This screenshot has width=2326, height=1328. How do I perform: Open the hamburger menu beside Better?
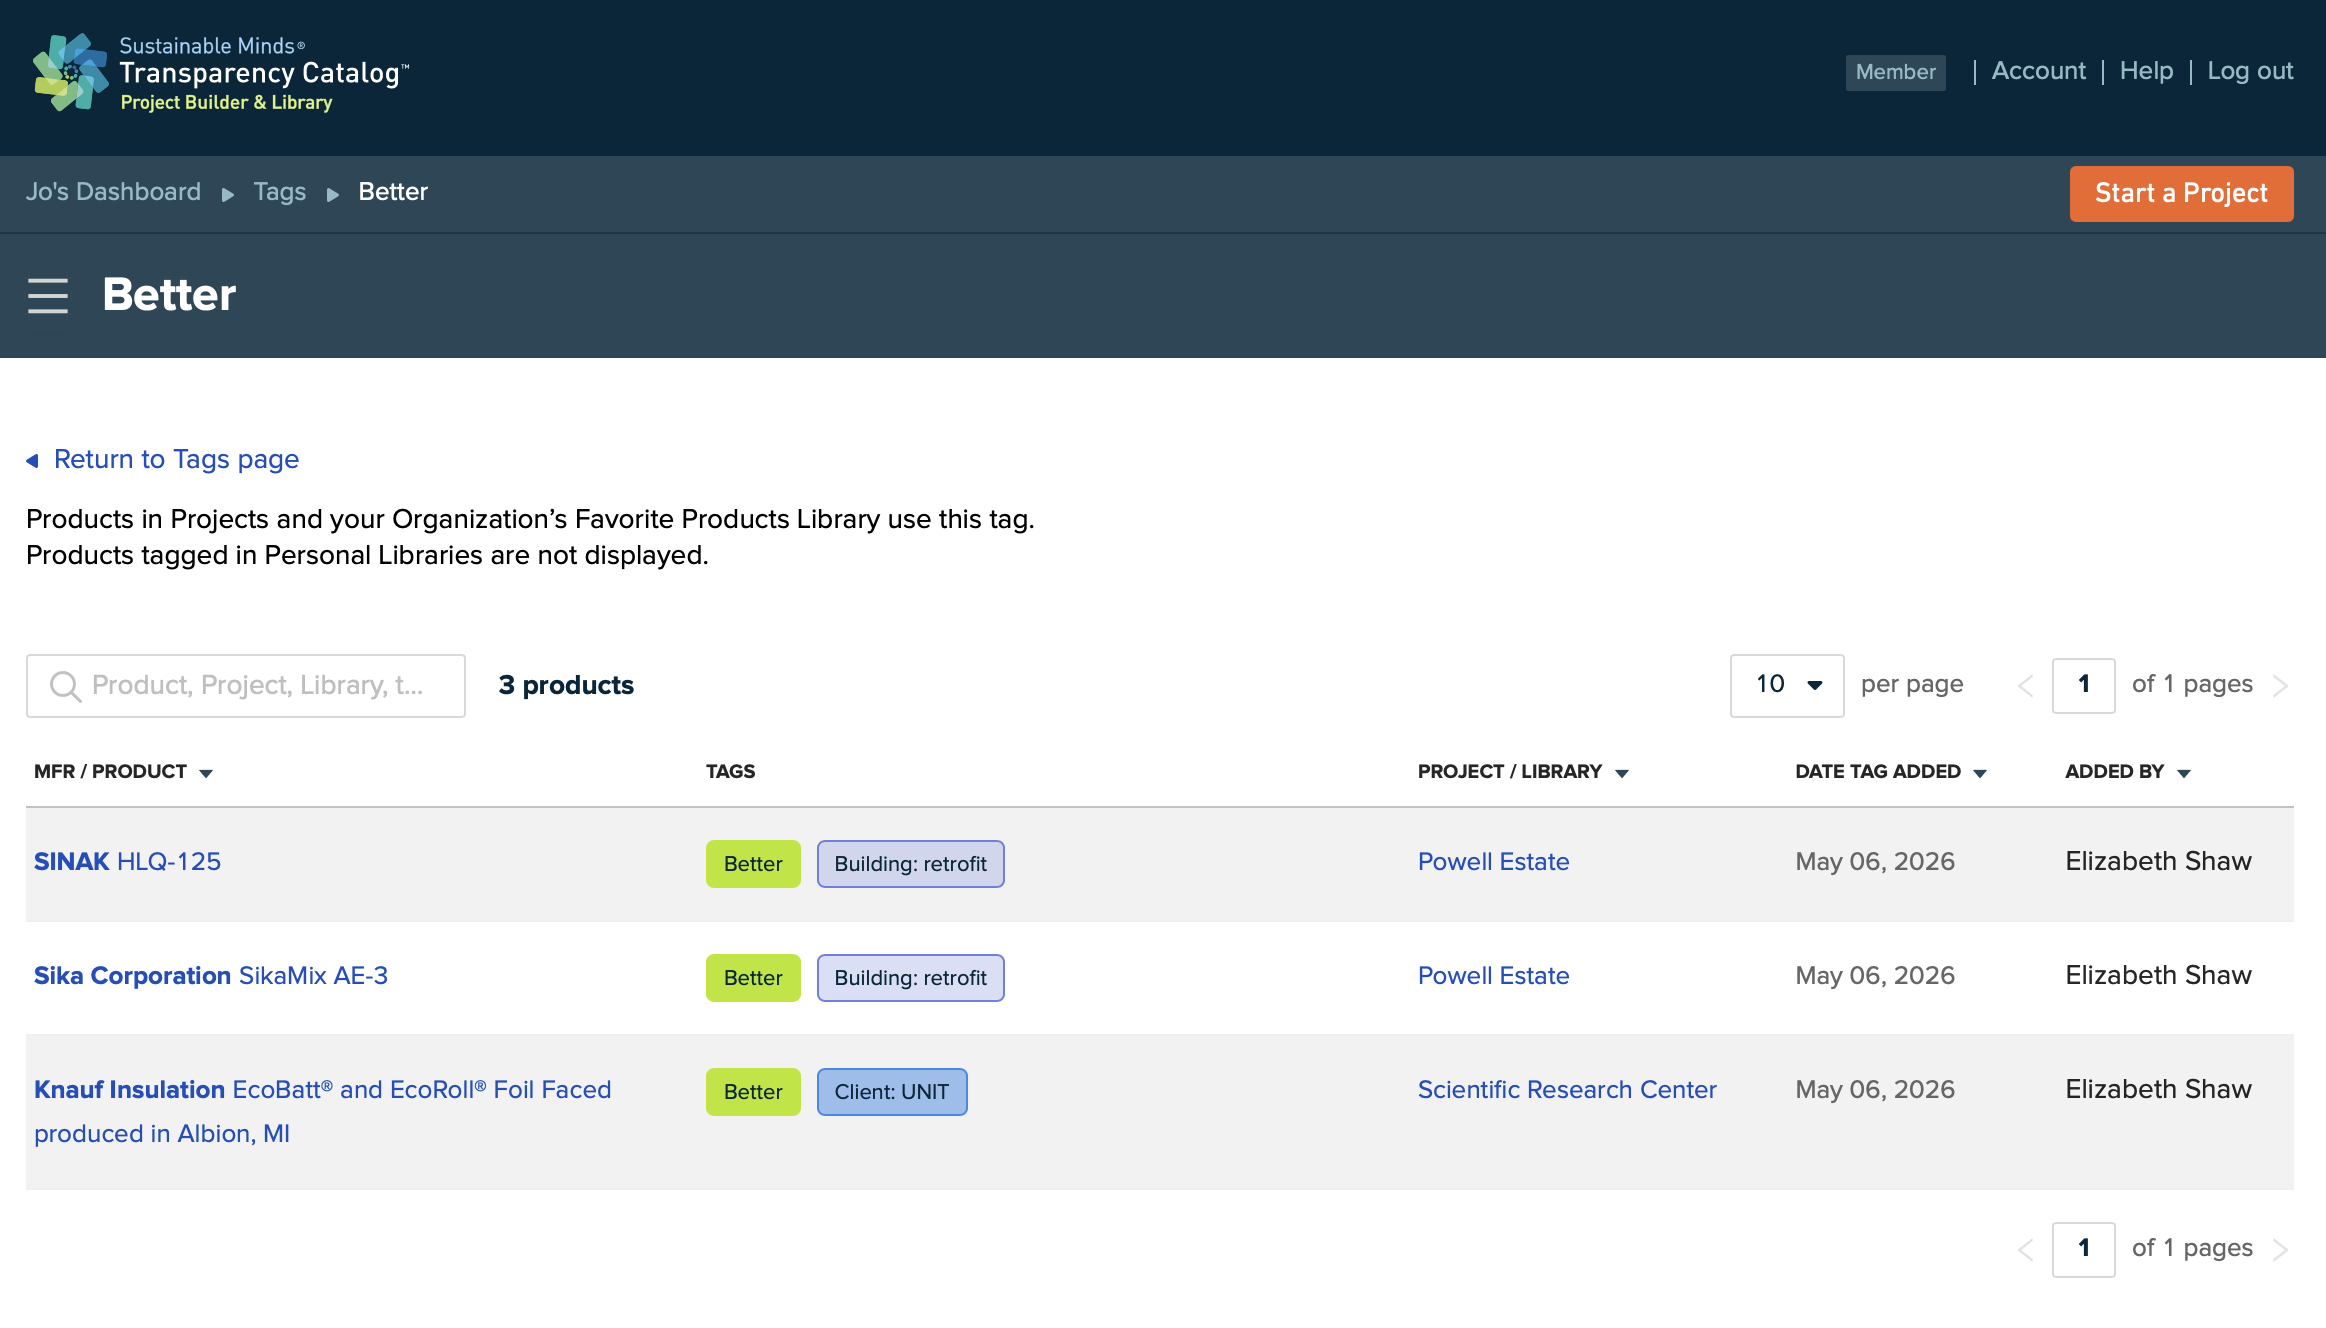pyautogui.click(x=48, y=296)
